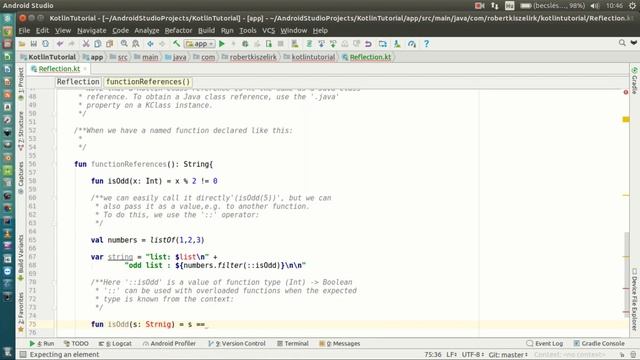Collapse the comment fold at line 52
This screenshot has height=360, width=640.
coord(54,131)
